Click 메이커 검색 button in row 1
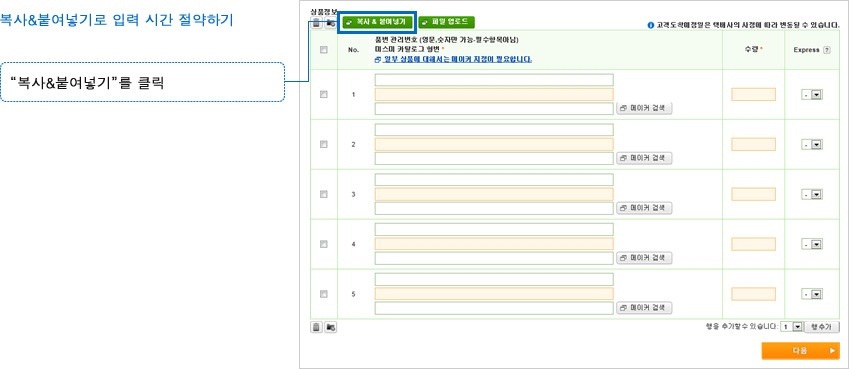Screen dimensions: 849x369 click(x=644, y=108)
